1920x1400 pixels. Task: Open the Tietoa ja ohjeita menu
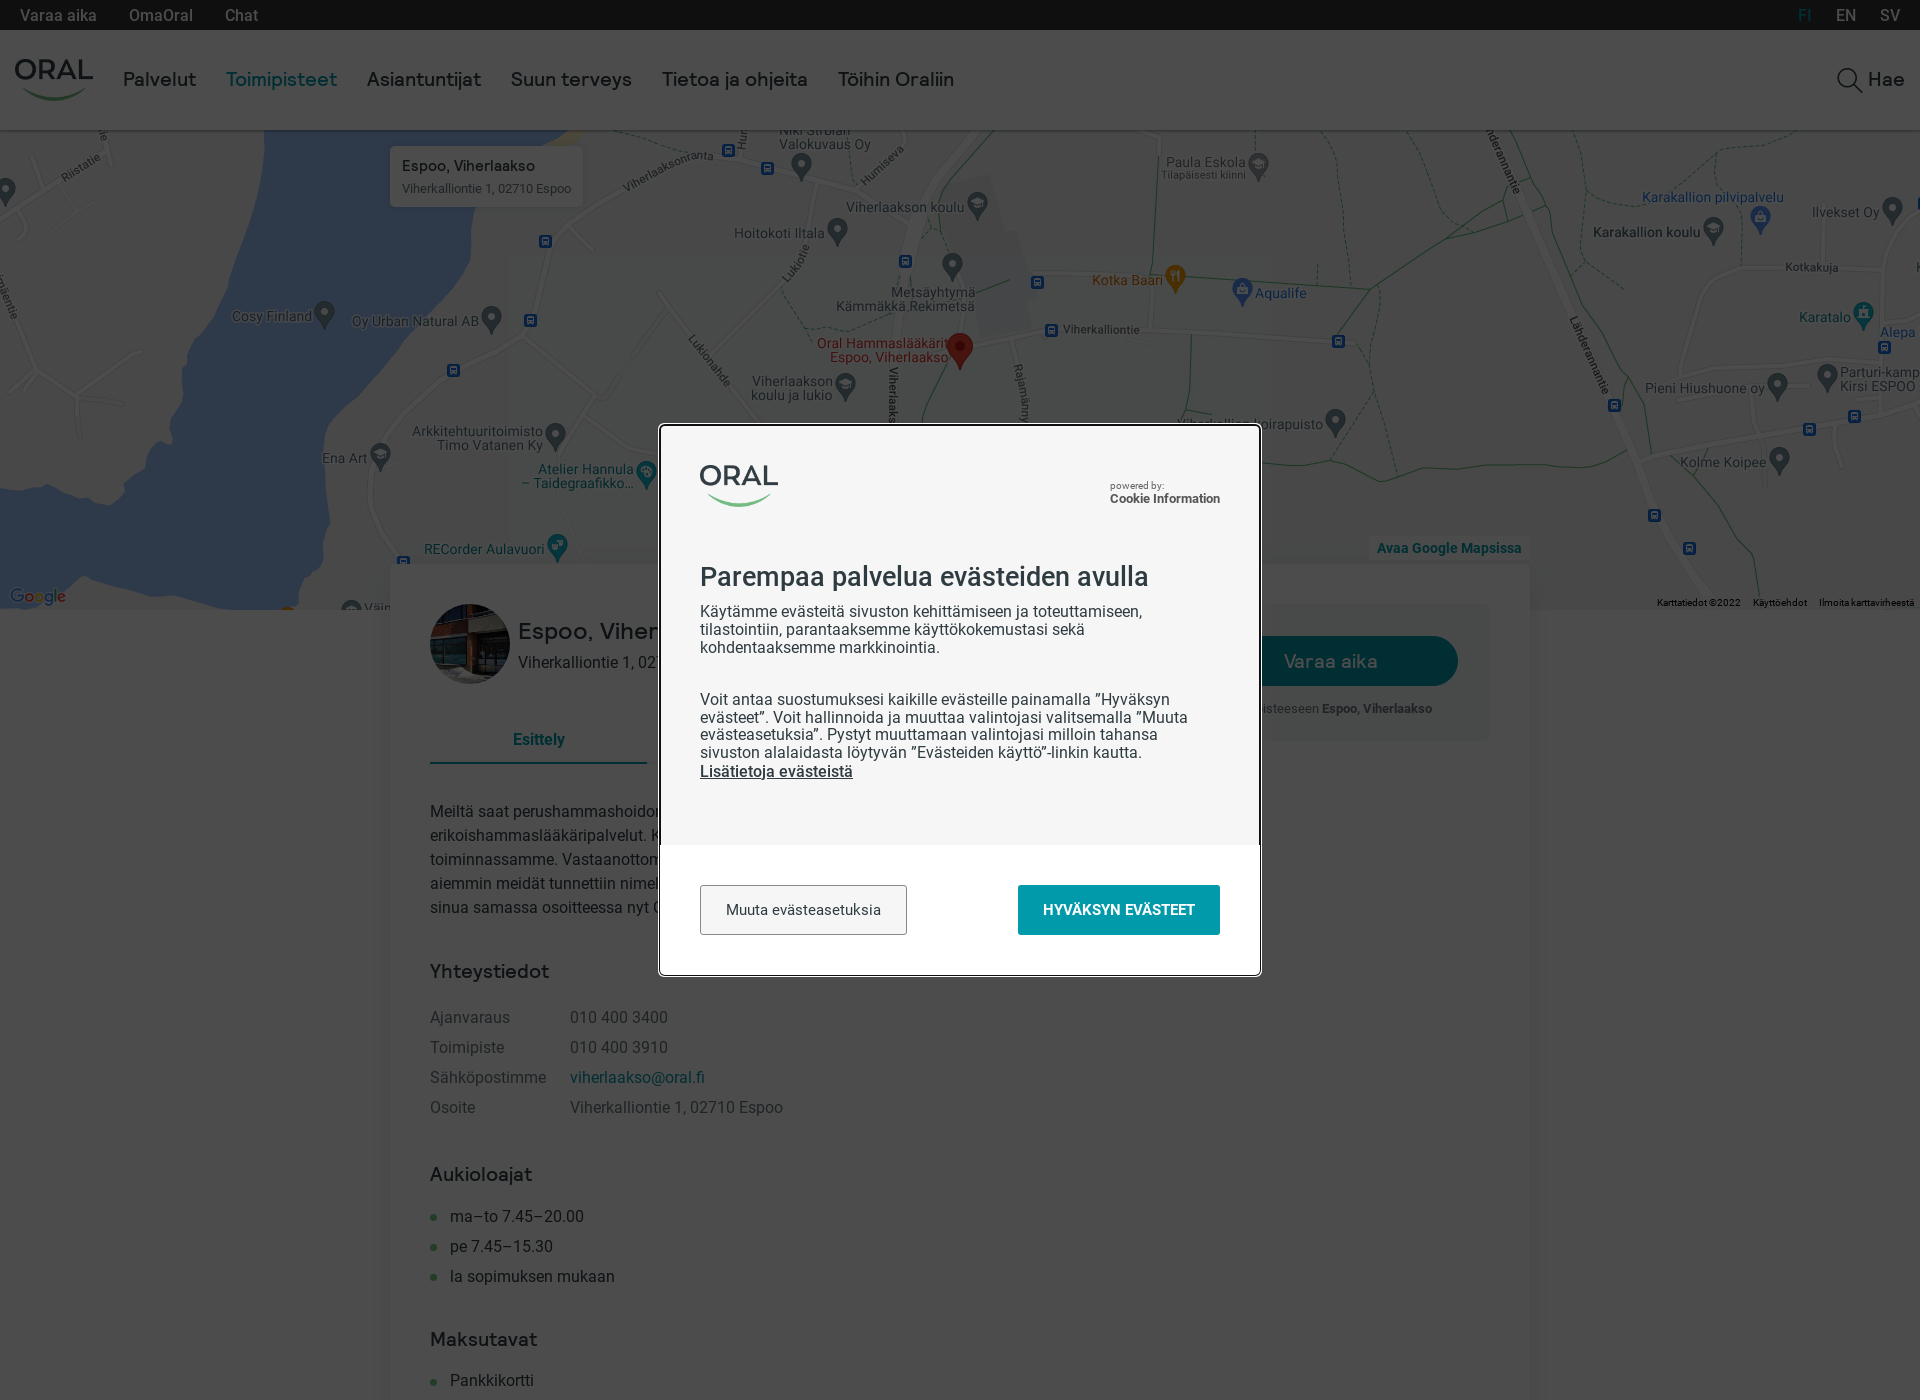(x=734, y=80)
